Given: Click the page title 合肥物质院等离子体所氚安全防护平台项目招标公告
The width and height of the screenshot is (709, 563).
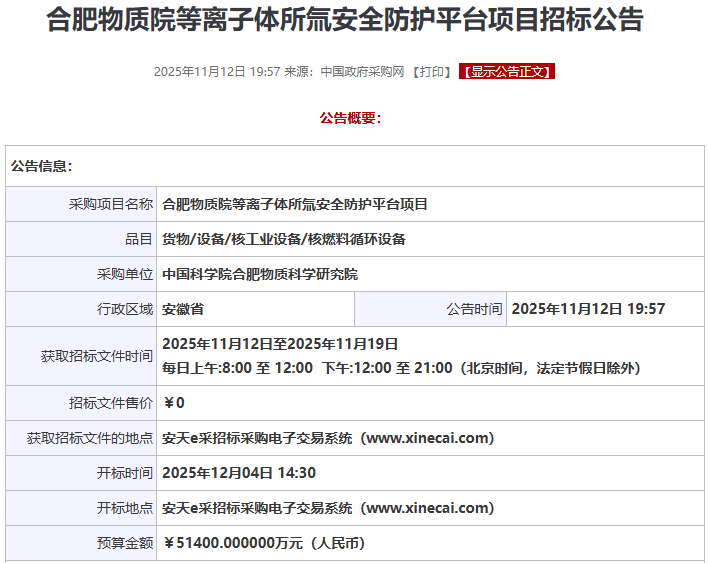Looking at the screenshot, I should pyautogui.click(x=345, y=19).
